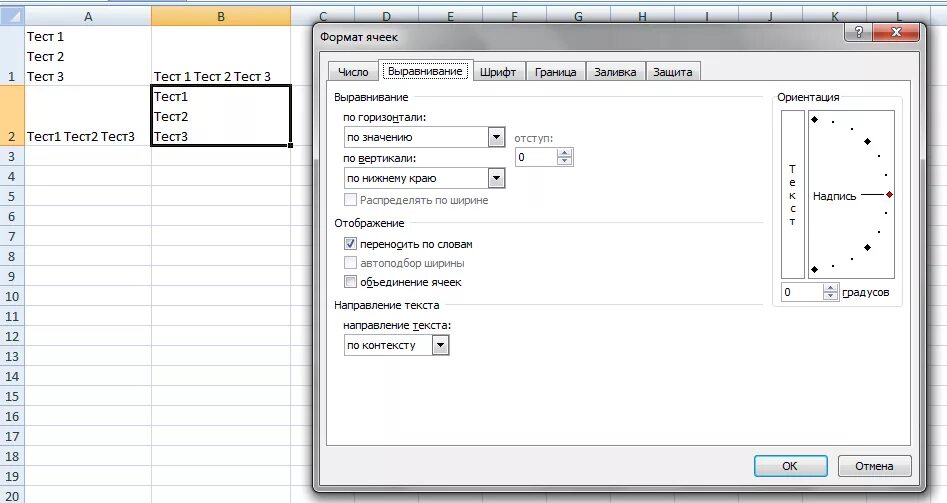The height and width of the screenshot is (503, 947).
Task: Increase the отступ value with up arrow
Action: [x=564, y=153]
